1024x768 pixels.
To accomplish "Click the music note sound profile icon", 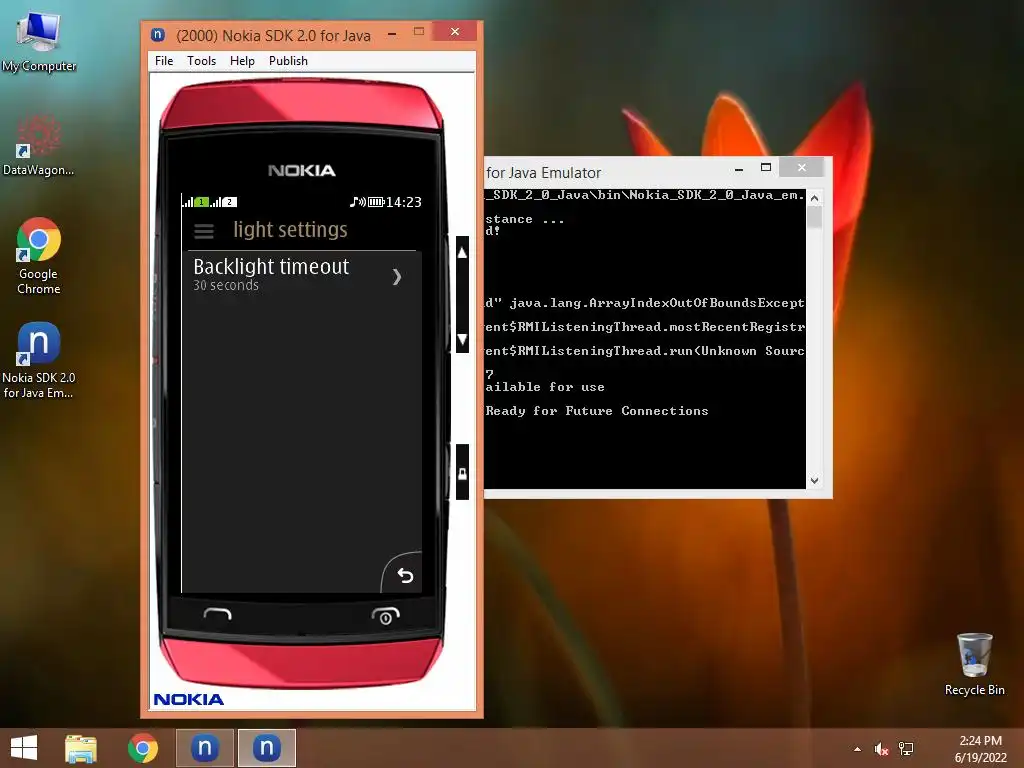I will click(357, 202).
